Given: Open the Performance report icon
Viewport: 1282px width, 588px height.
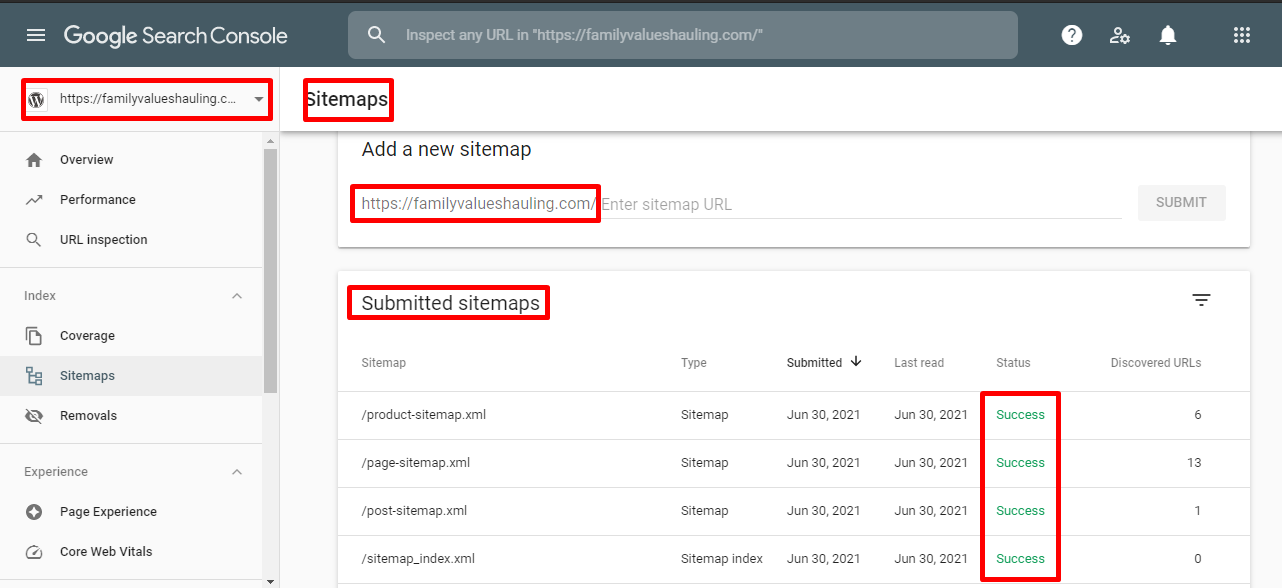Looking at the screenshot, I should click(x=33, y=199).
